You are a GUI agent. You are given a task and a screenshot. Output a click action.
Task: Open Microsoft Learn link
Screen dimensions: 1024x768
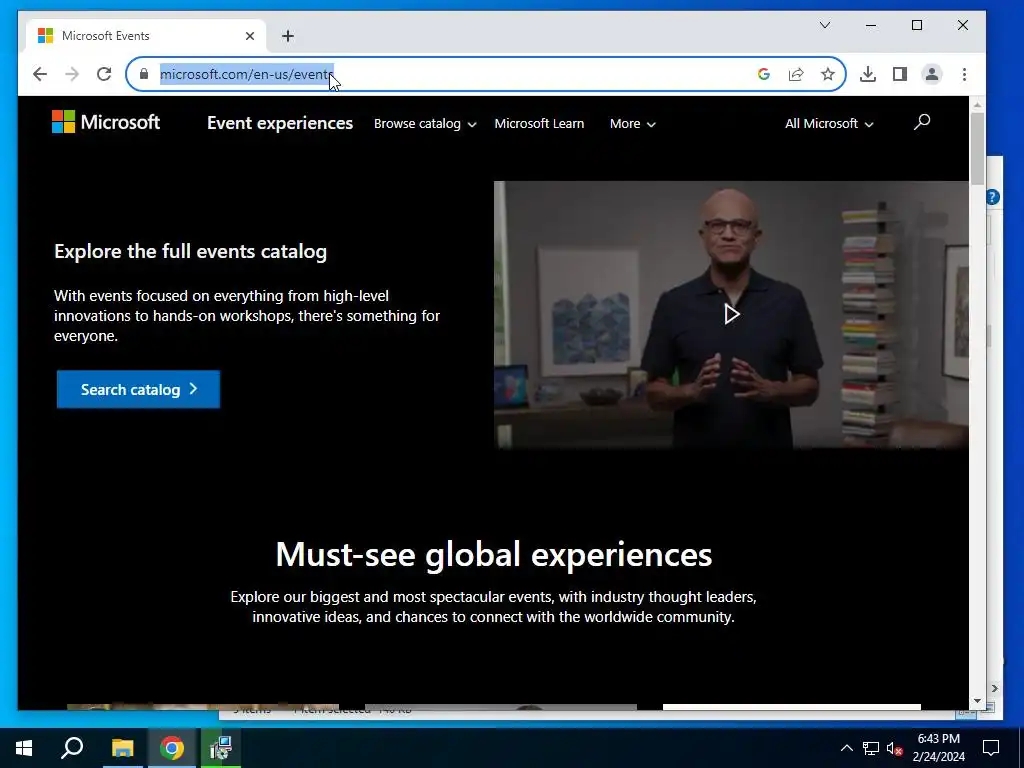[x=539, y=123]
